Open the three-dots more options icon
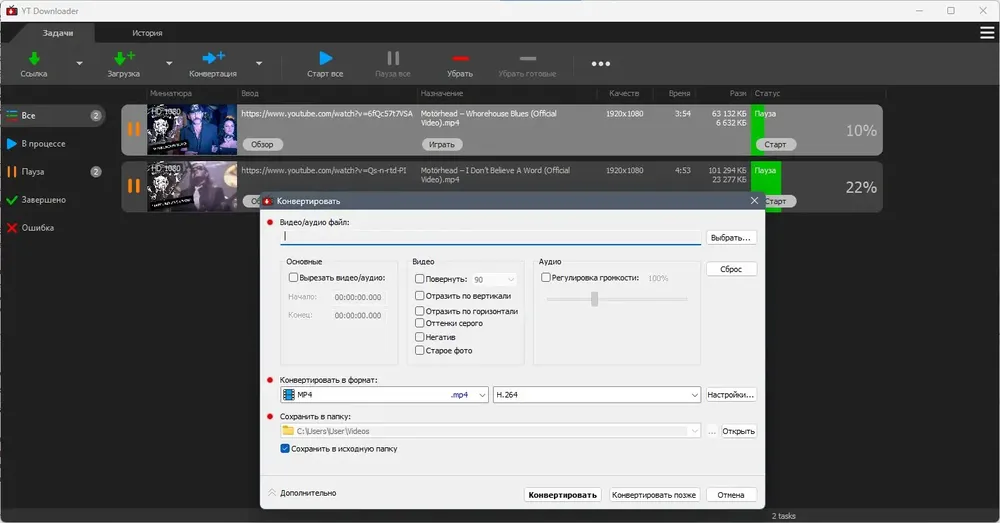 click(600, 64)
